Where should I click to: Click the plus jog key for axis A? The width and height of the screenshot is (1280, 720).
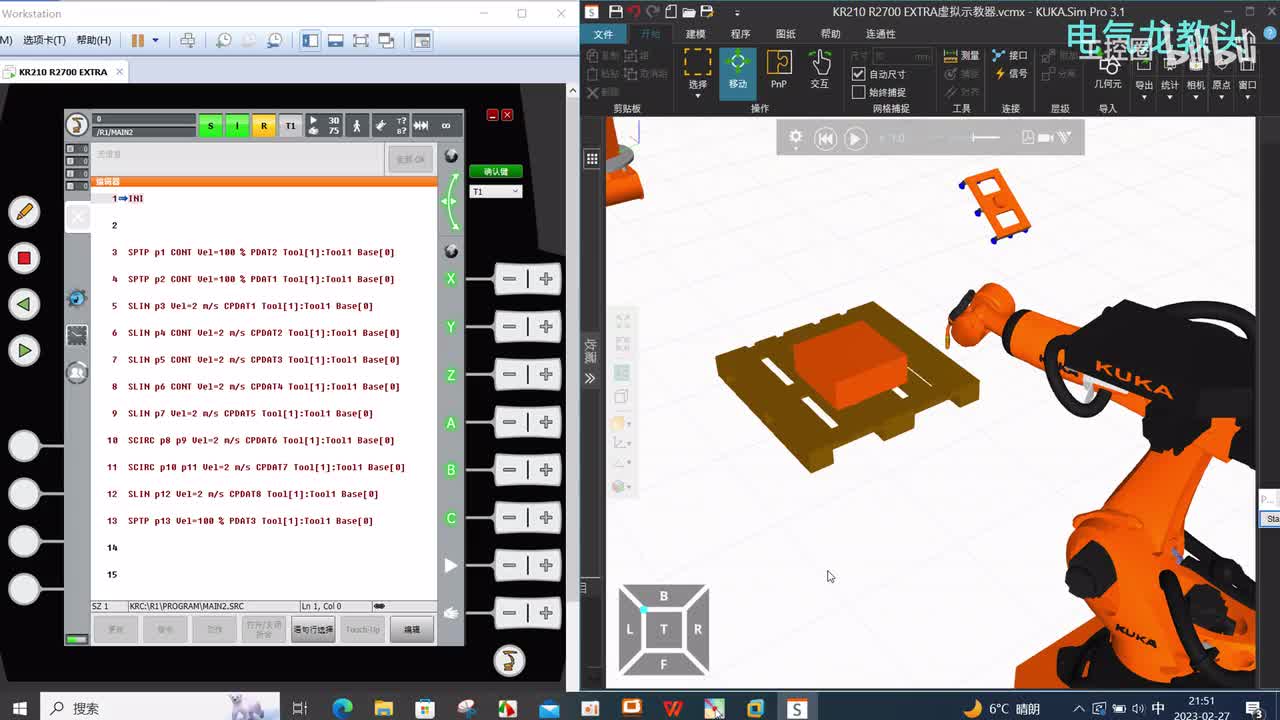(545, 422)
